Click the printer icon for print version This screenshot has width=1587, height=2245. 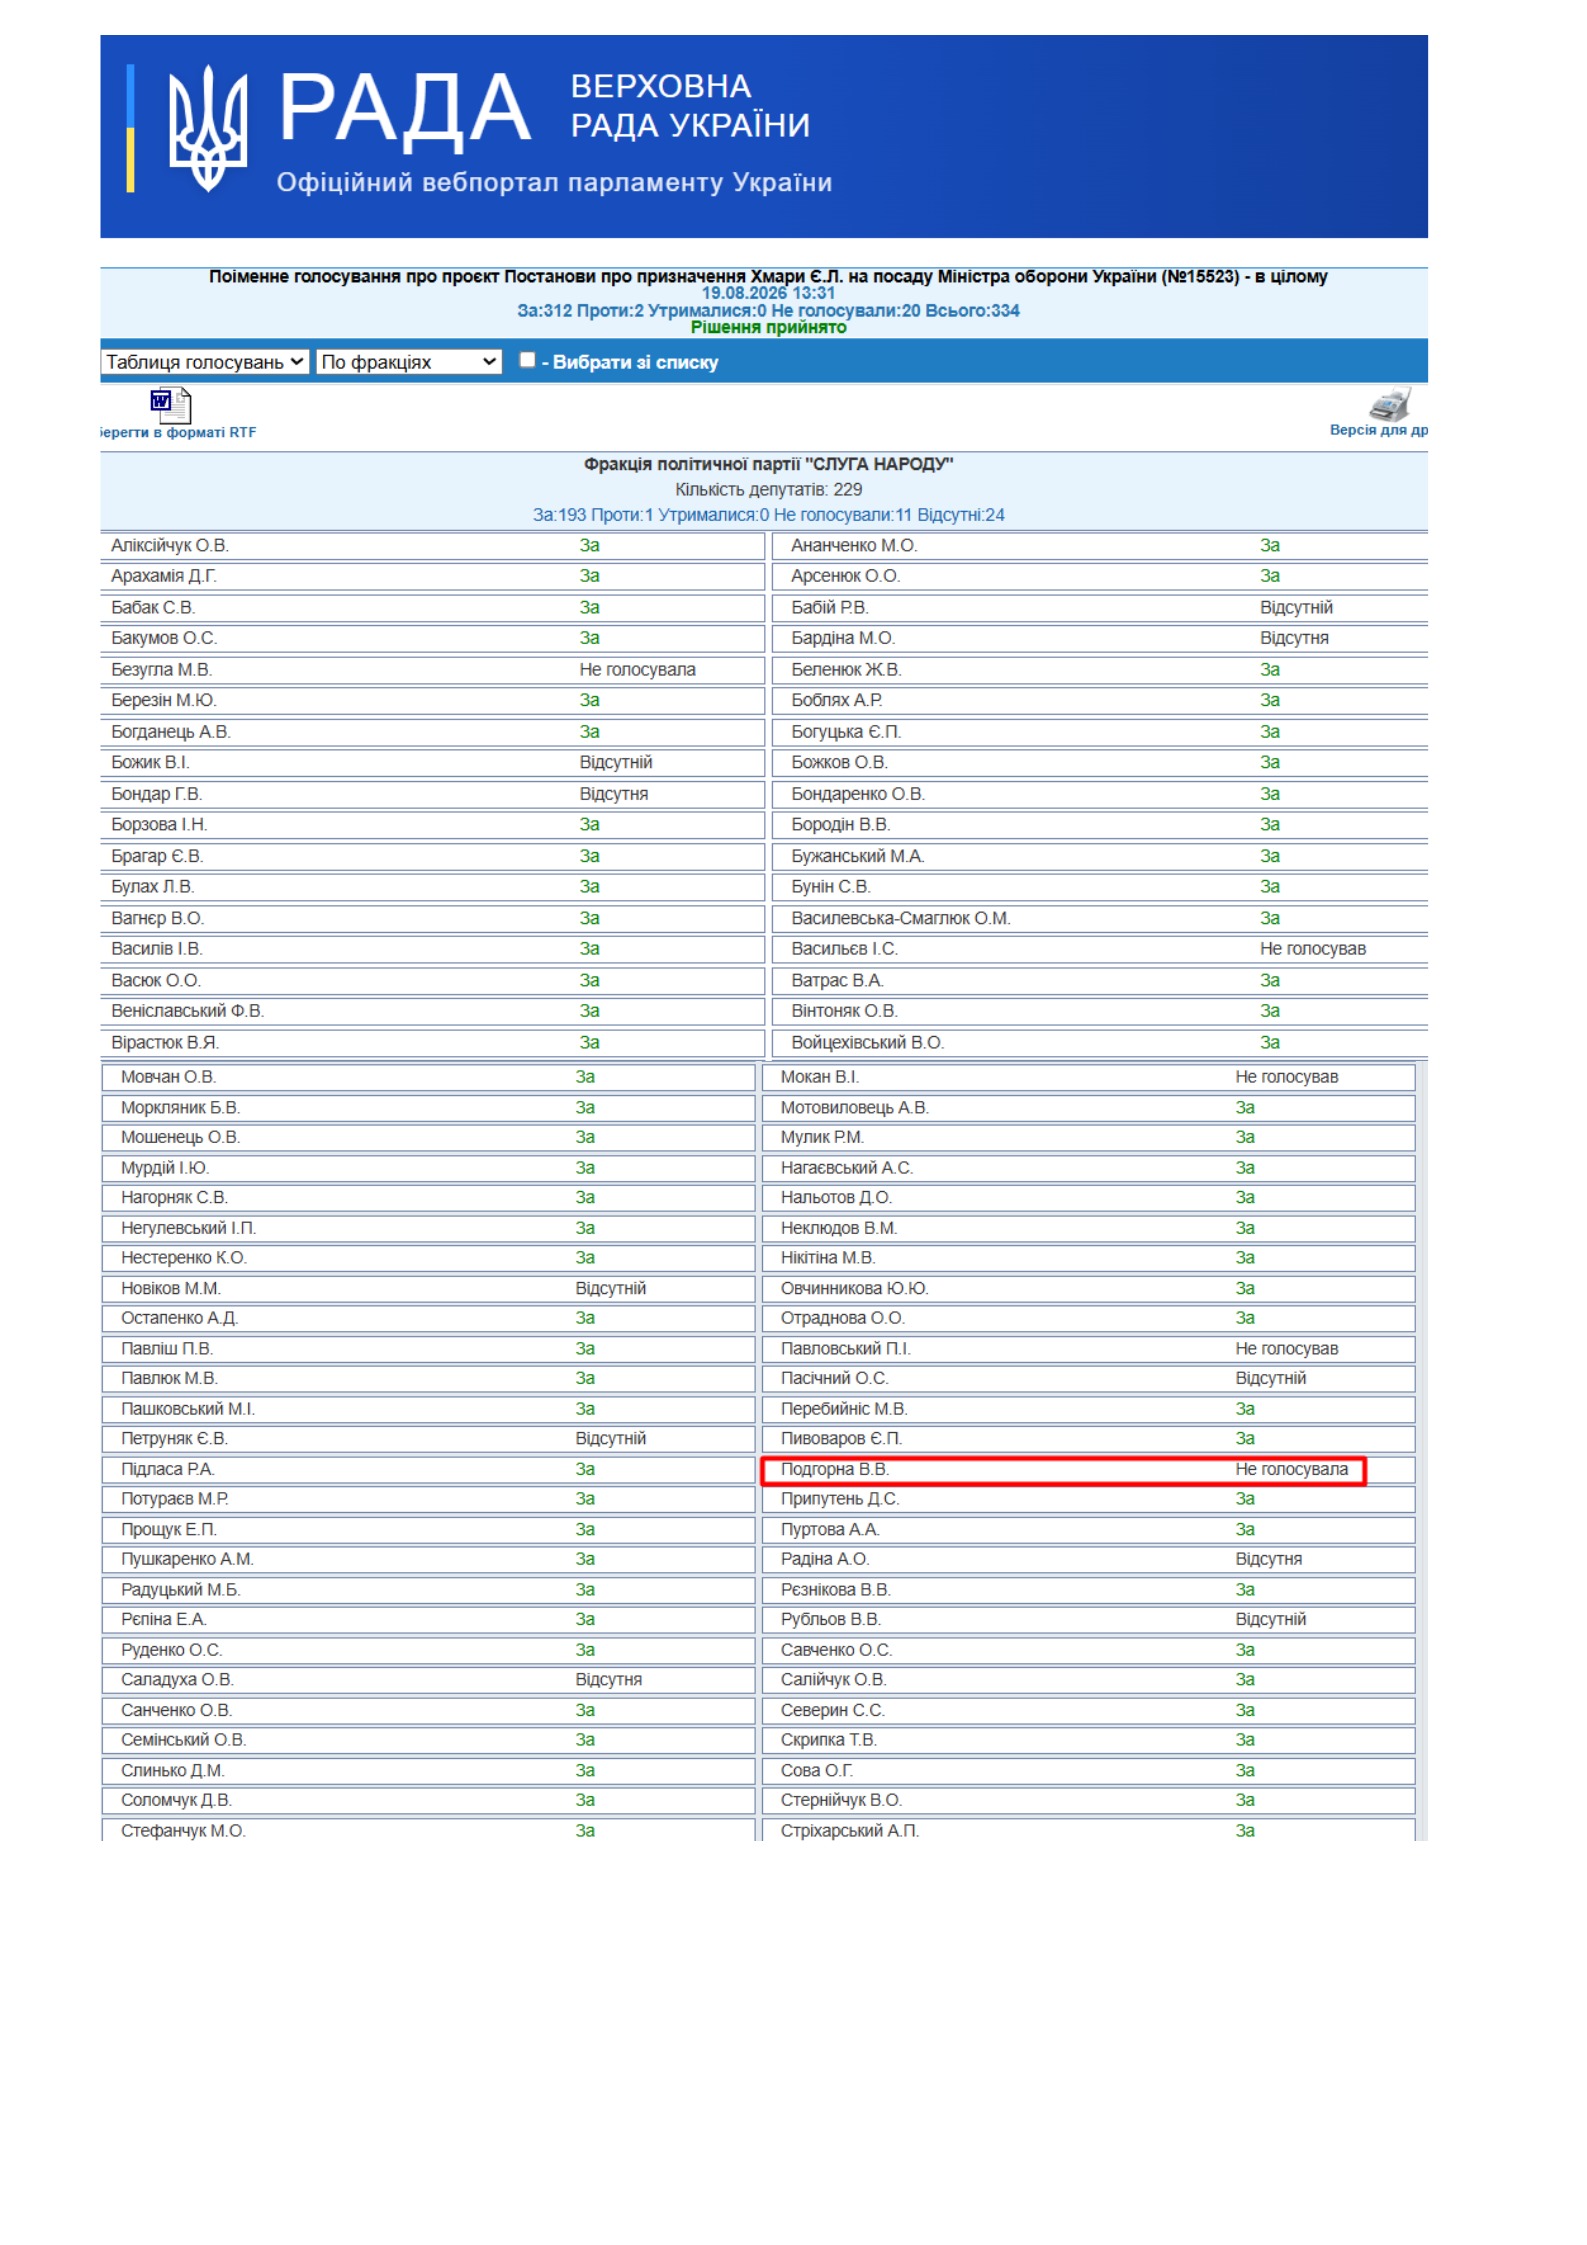(x=1390, y=404)
